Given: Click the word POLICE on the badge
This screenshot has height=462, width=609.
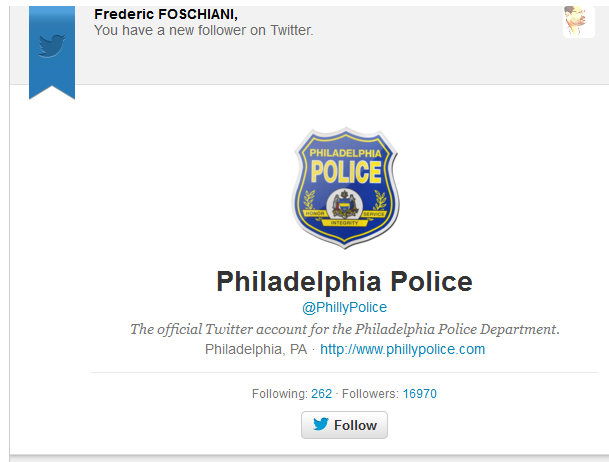Looking at the screenshot, I should (x=344, y=172).
